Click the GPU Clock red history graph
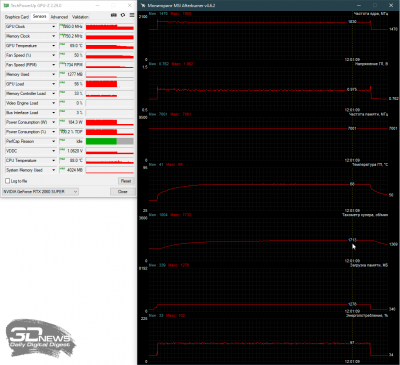 pos(110,27)
